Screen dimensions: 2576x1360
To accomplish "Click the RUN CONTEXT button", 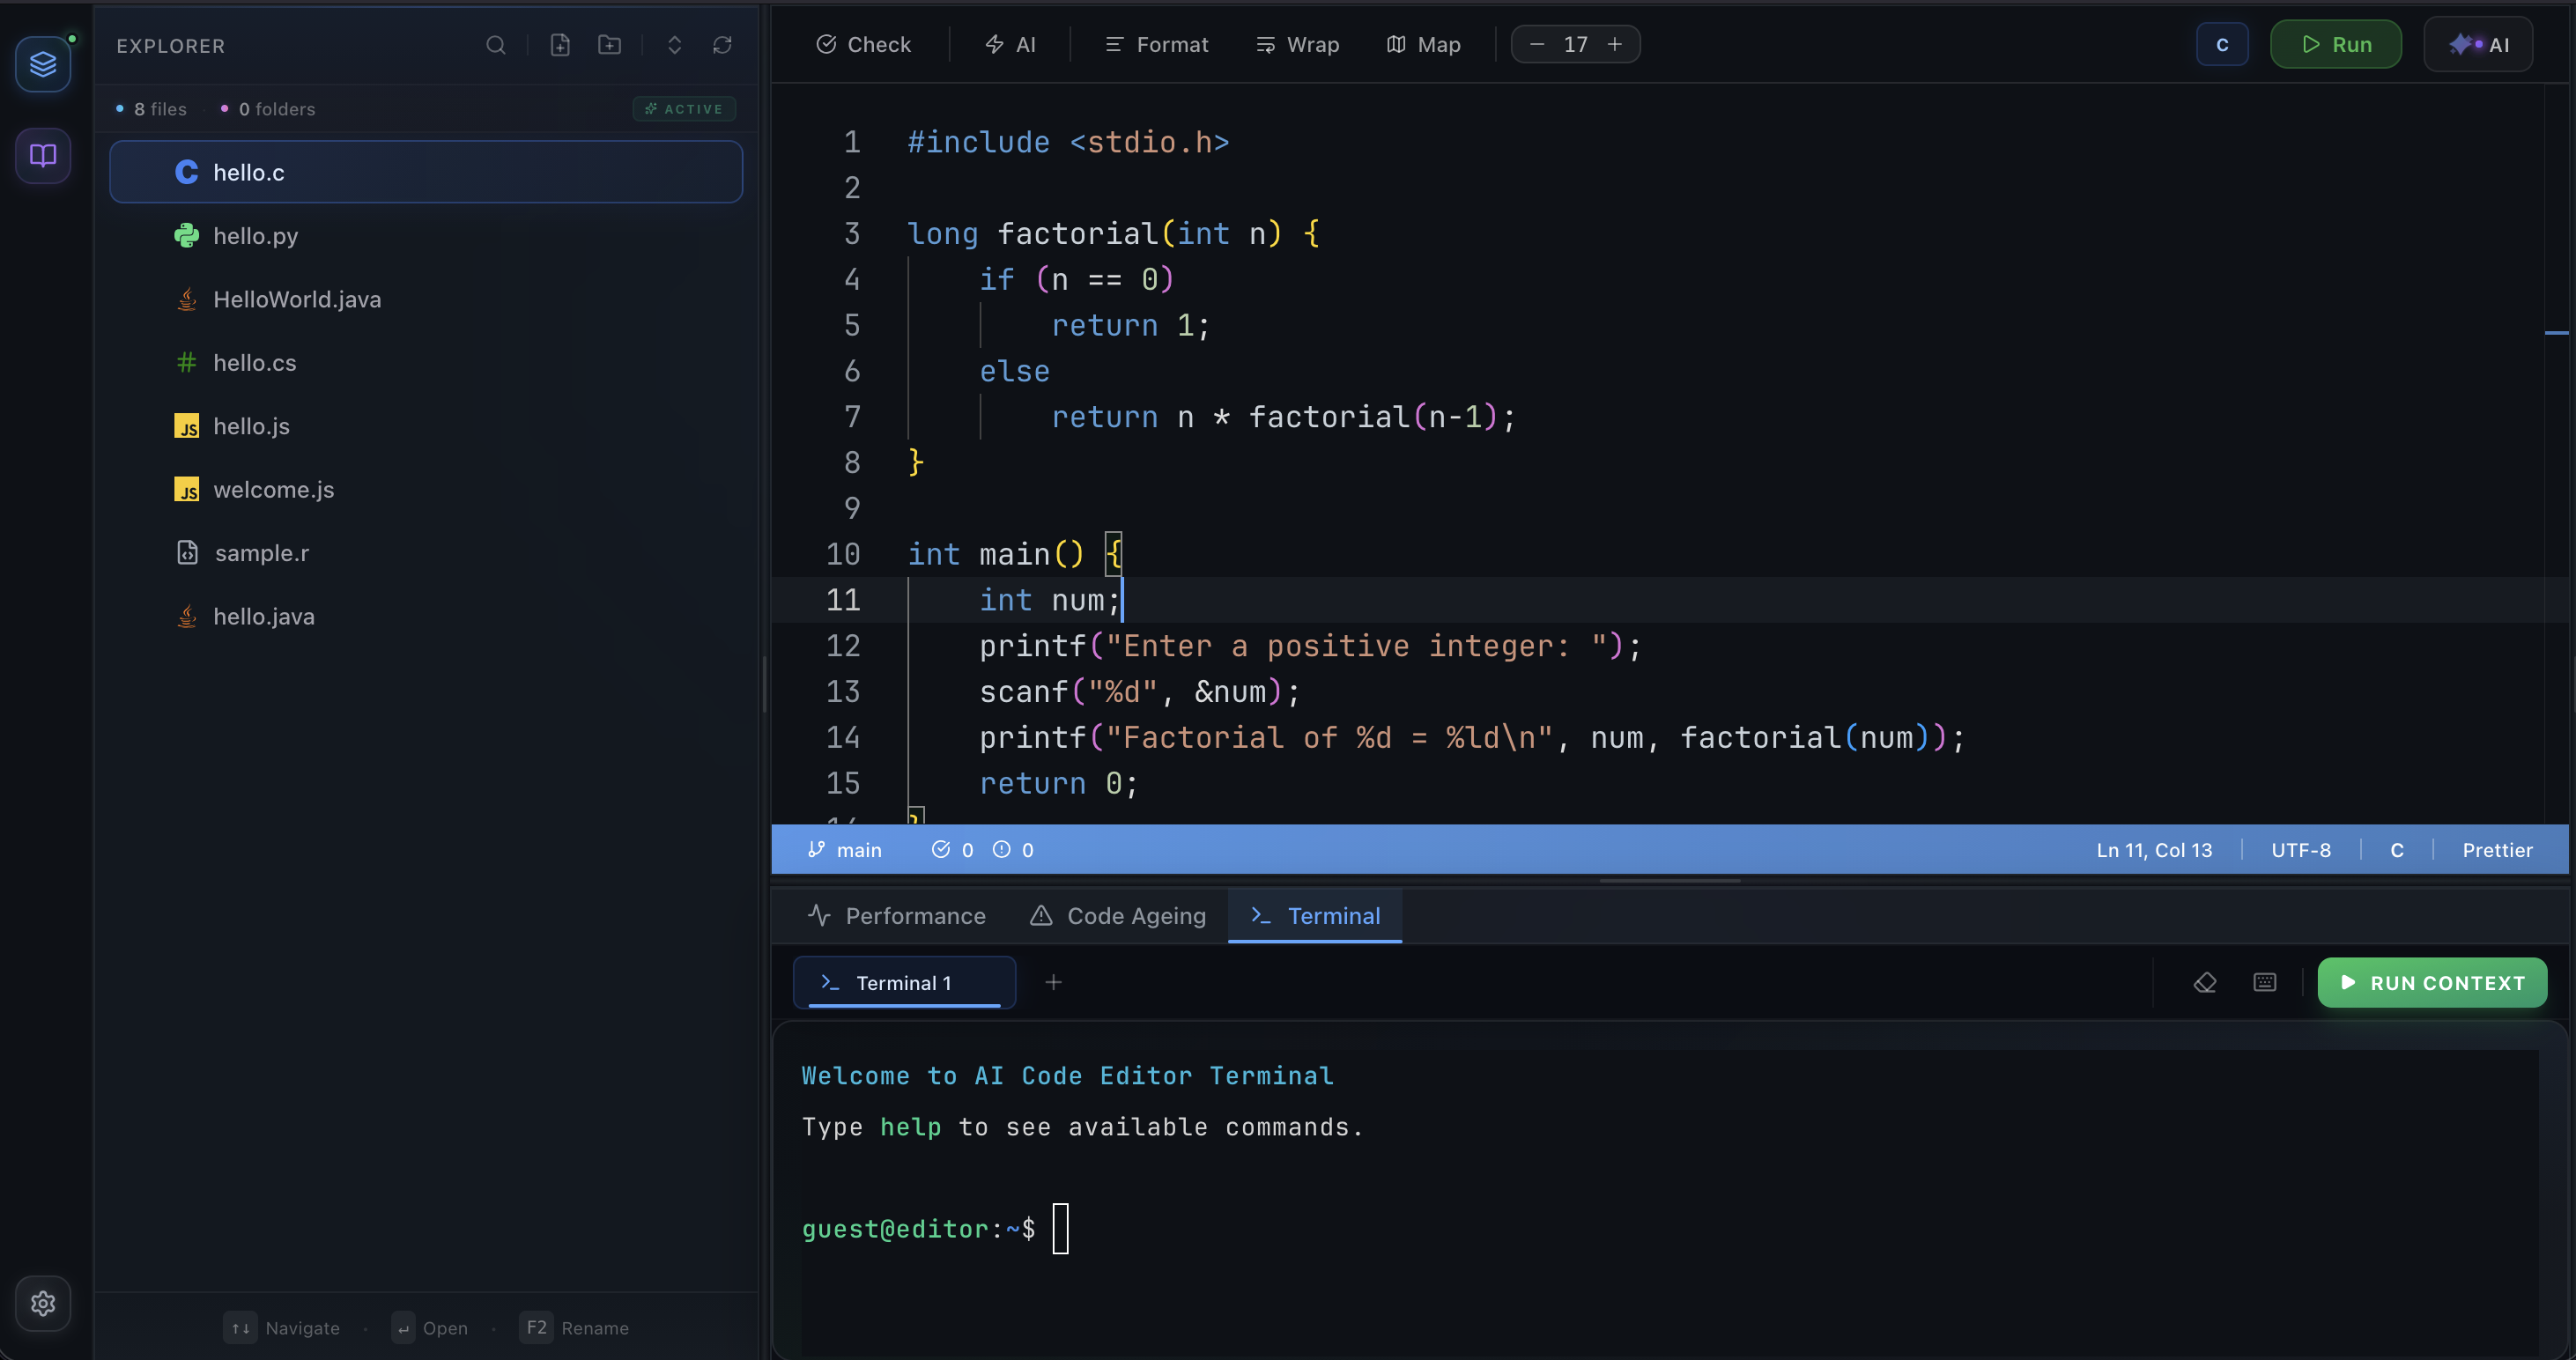I will coord(2432,983).
